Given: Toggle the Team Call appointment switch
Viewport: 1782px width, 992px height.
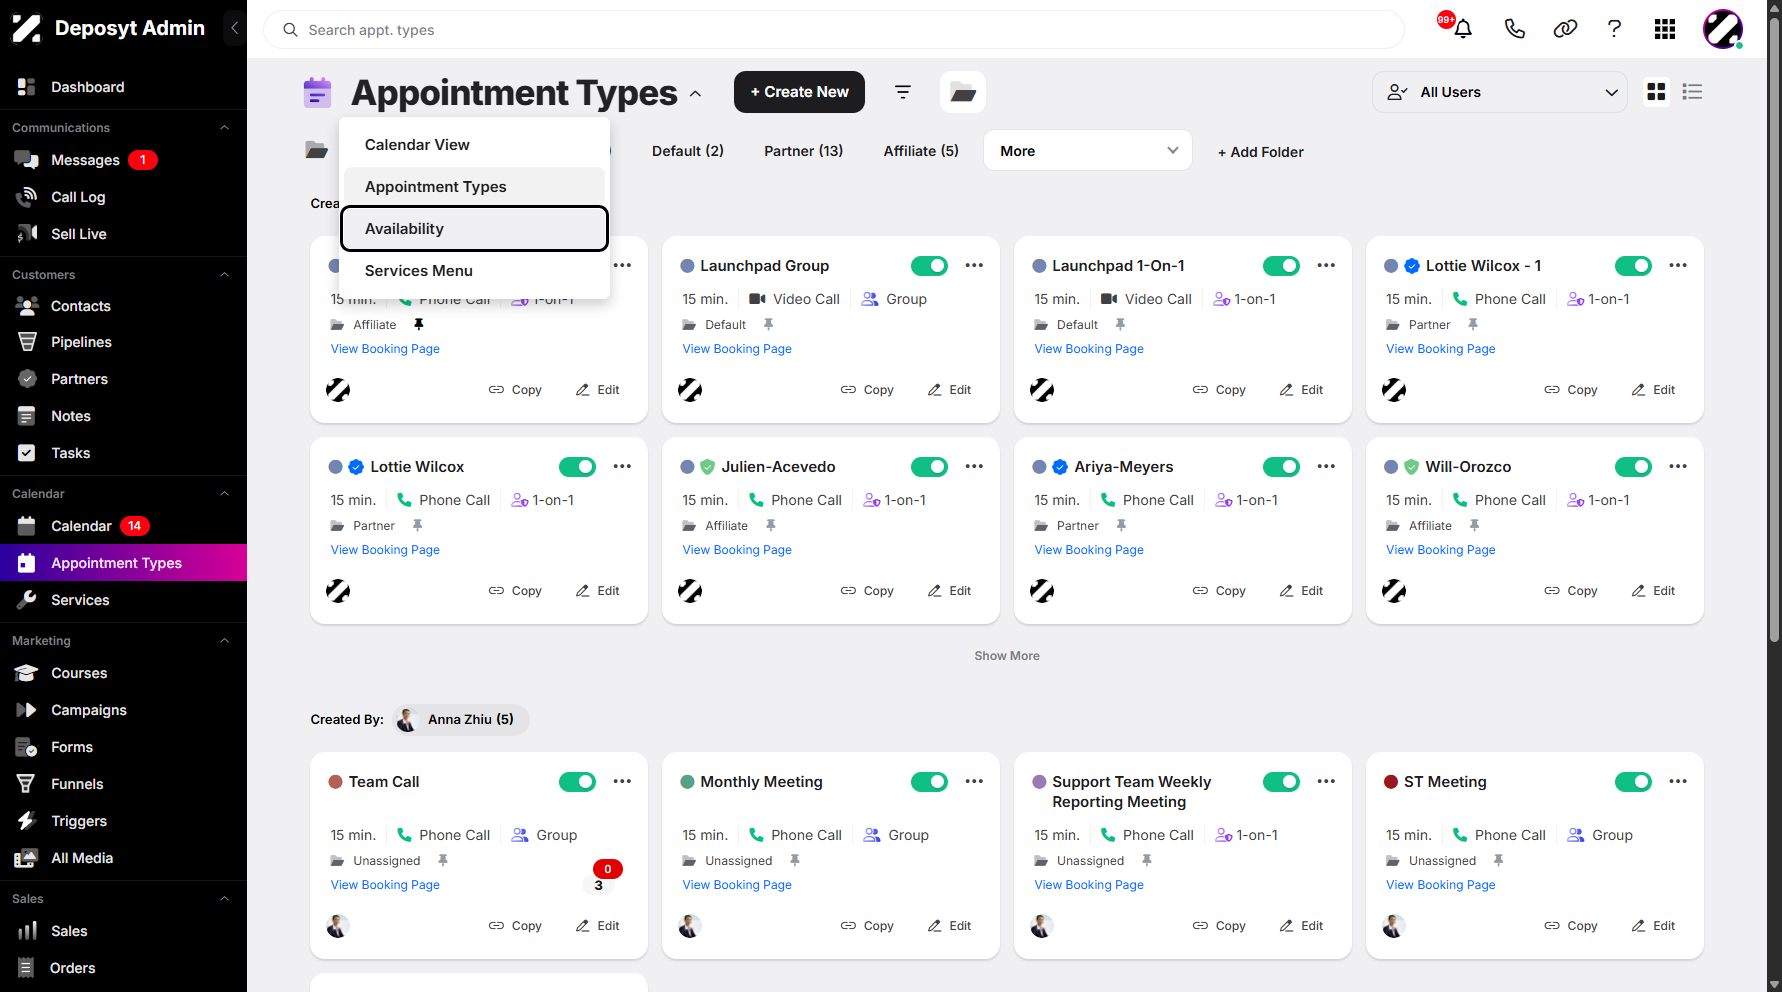Looking at the screenshot, I should pyautogui.click(x=577, y=782).
